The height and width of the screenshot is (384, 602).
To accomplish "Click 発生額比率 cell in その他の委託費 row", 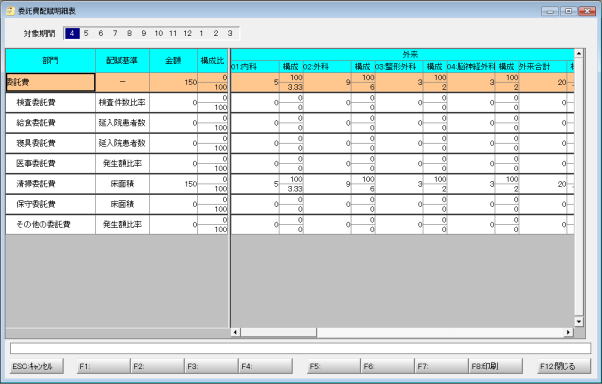I will [x=122, y=225].
